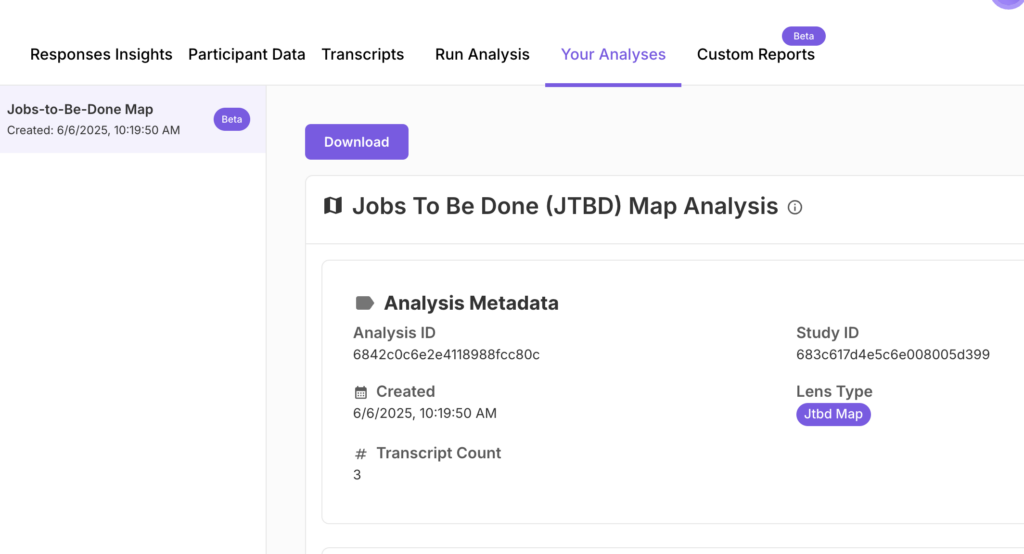
Task: Open the Responses Insights tab
Action: pyautogui.click(x=101, y=55)
